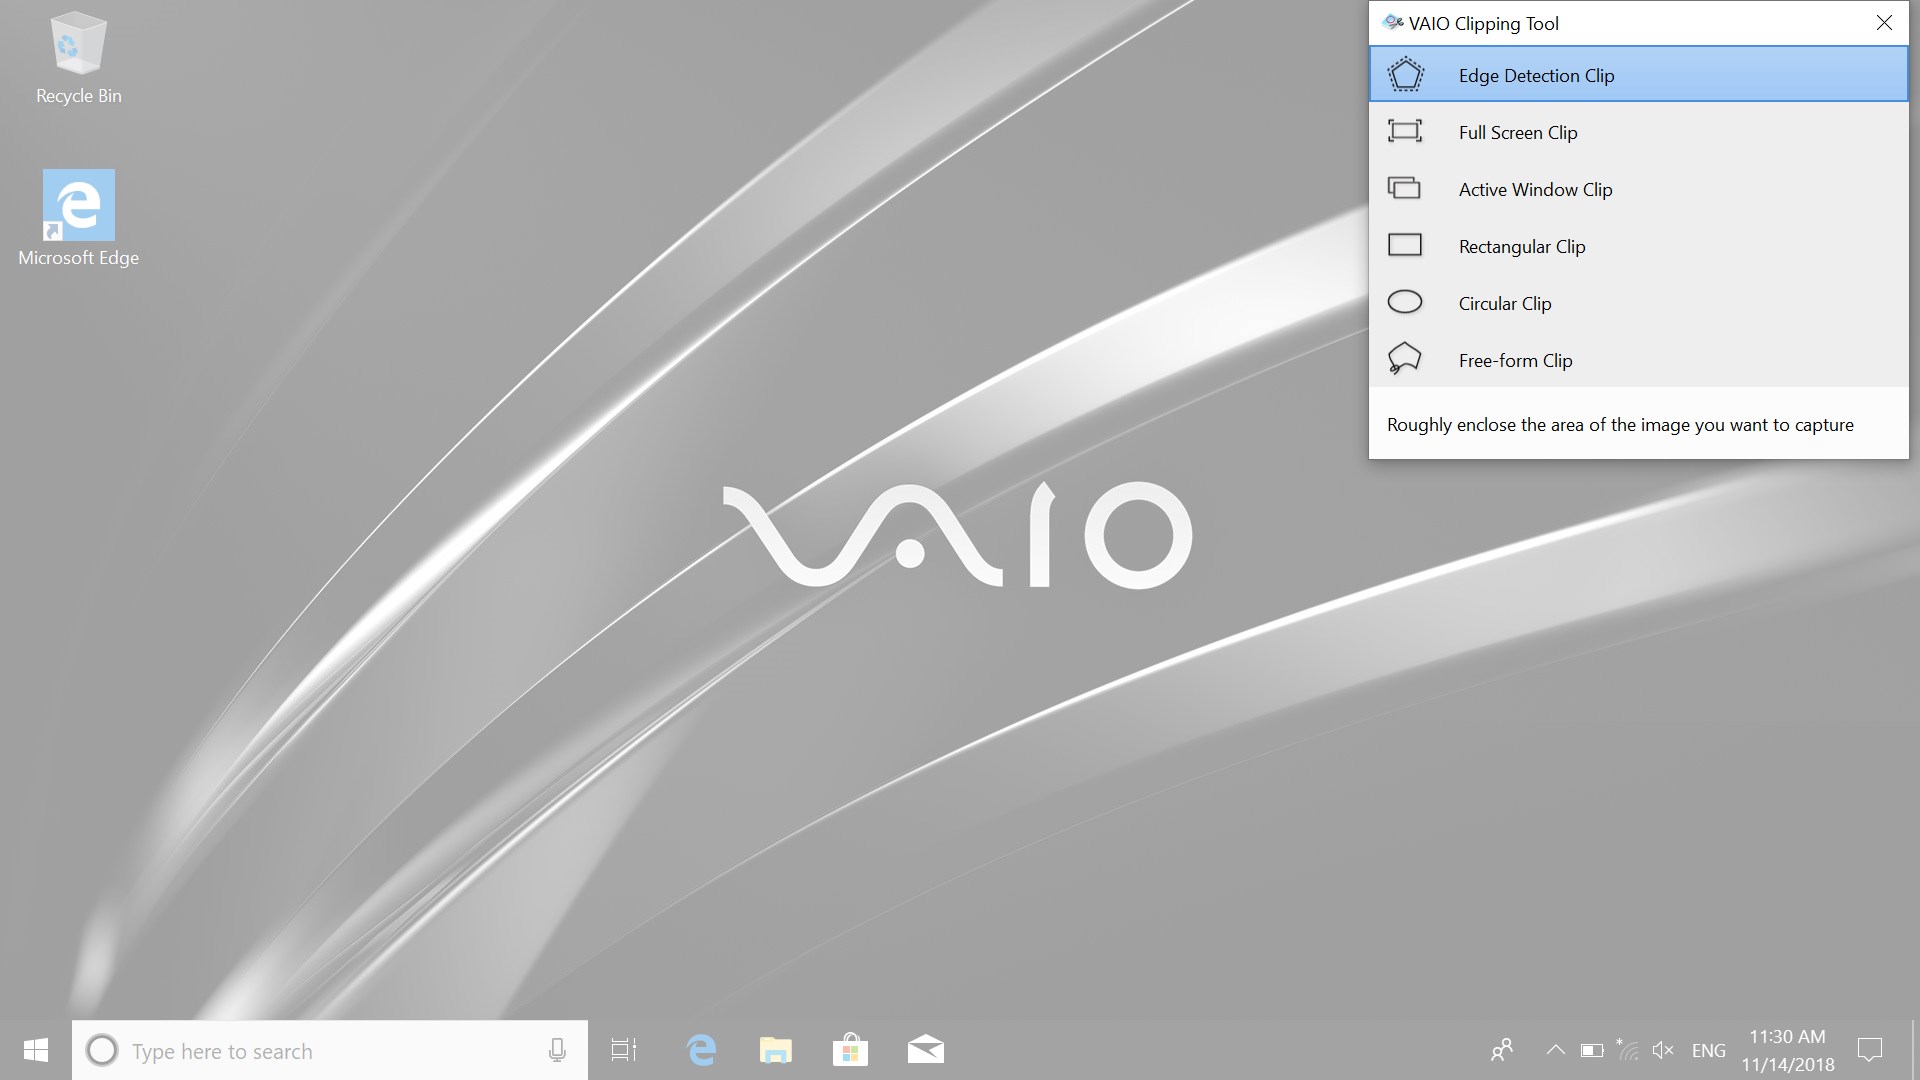Open the Action Center notifications icon

tap(1869, 1050)
